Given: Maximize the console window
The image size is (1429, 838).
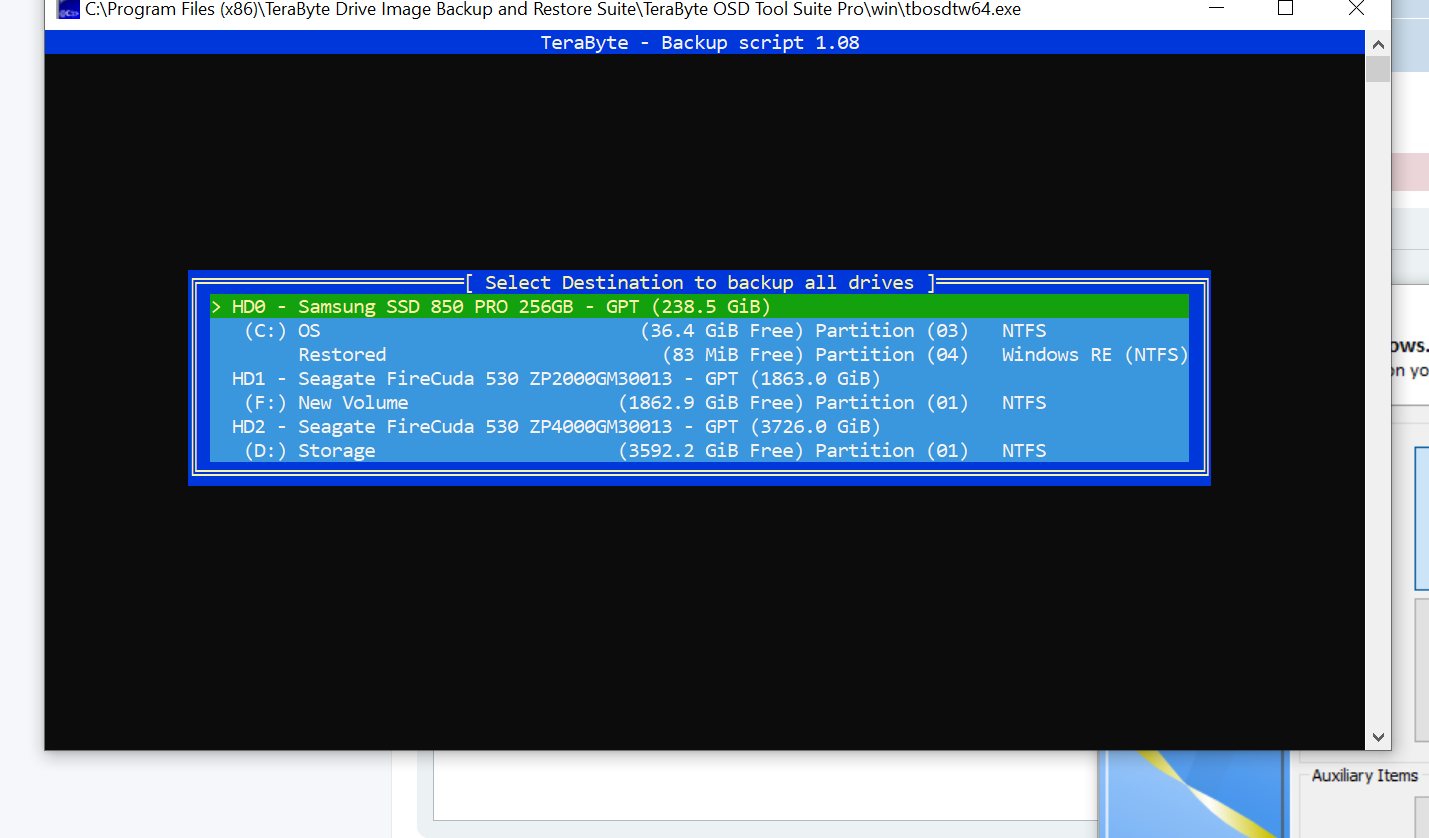Looking at the screenshot, I should [1286, 9].
